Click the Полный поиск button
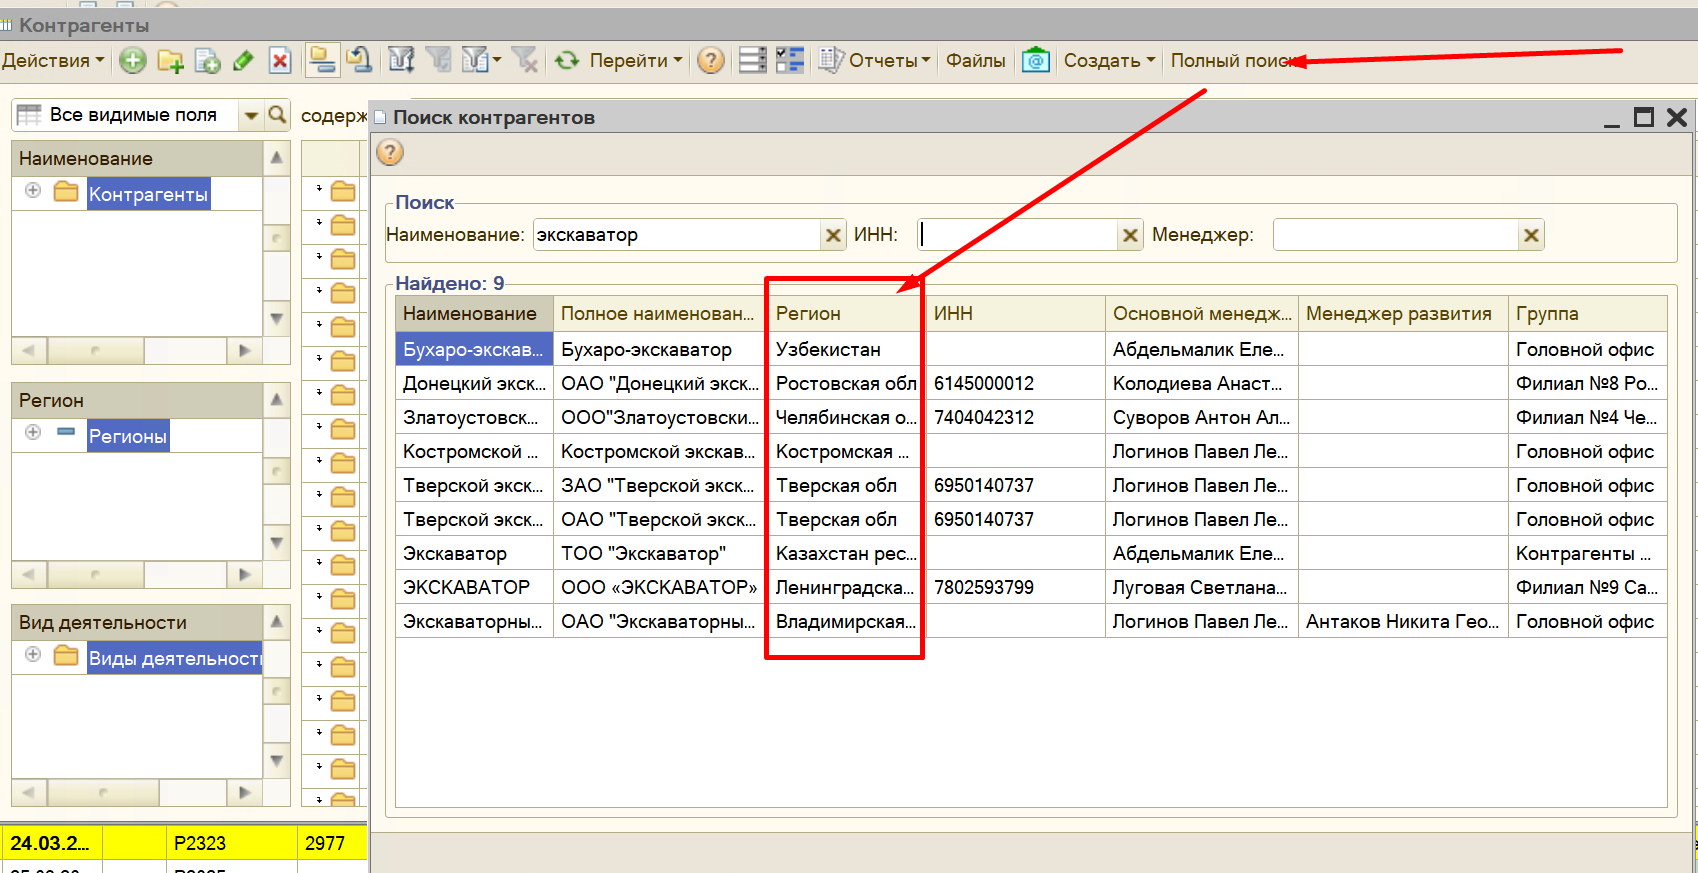1698x873 pixels. [1233, 61]
